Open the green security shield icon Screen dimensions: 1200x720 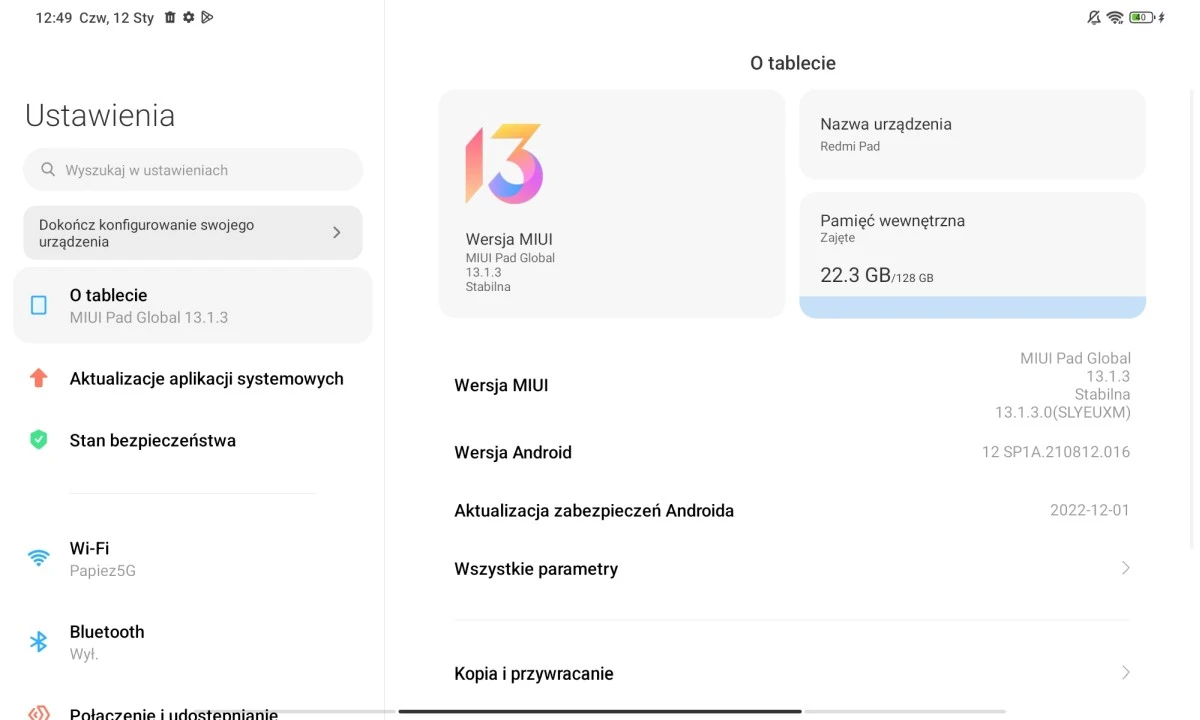pos(40,440)
